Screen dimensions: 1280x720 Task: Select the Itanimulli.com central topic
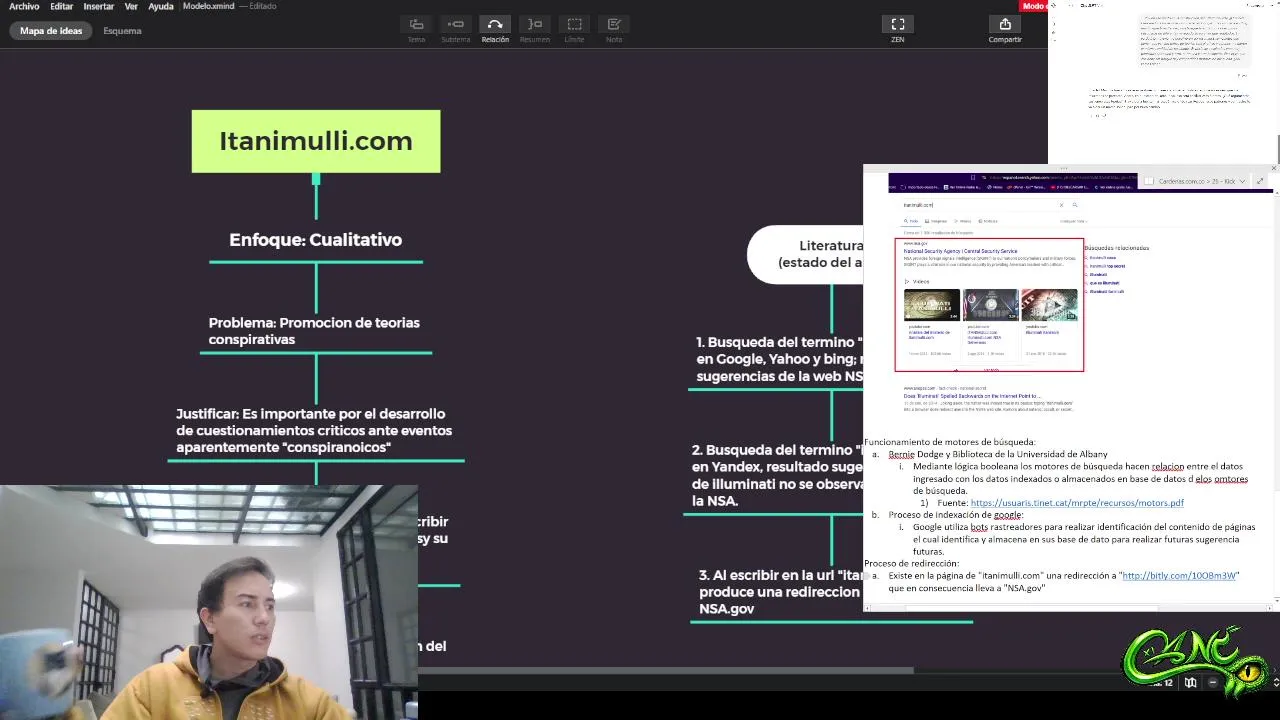316,141
